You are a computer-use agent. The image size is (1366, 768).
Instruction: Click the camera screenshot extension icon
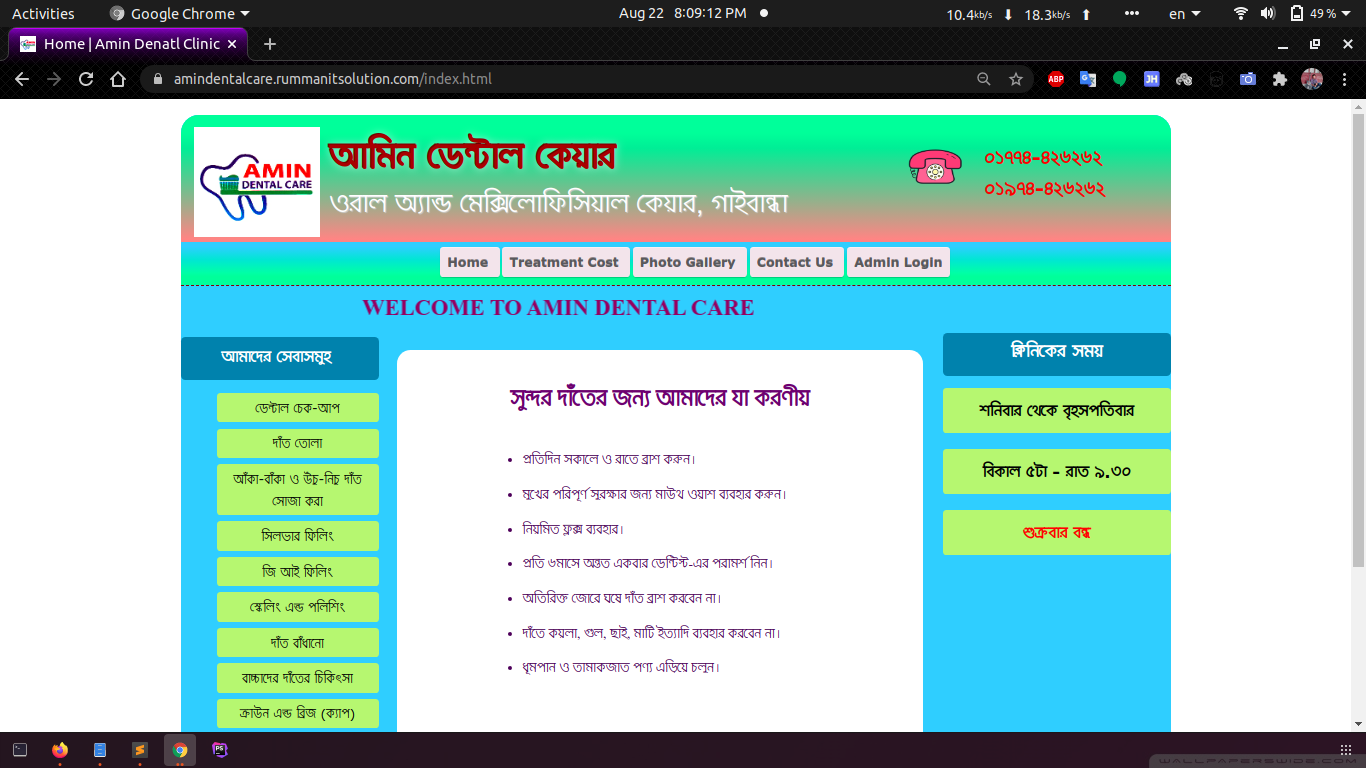click(x=1247, y=79)
